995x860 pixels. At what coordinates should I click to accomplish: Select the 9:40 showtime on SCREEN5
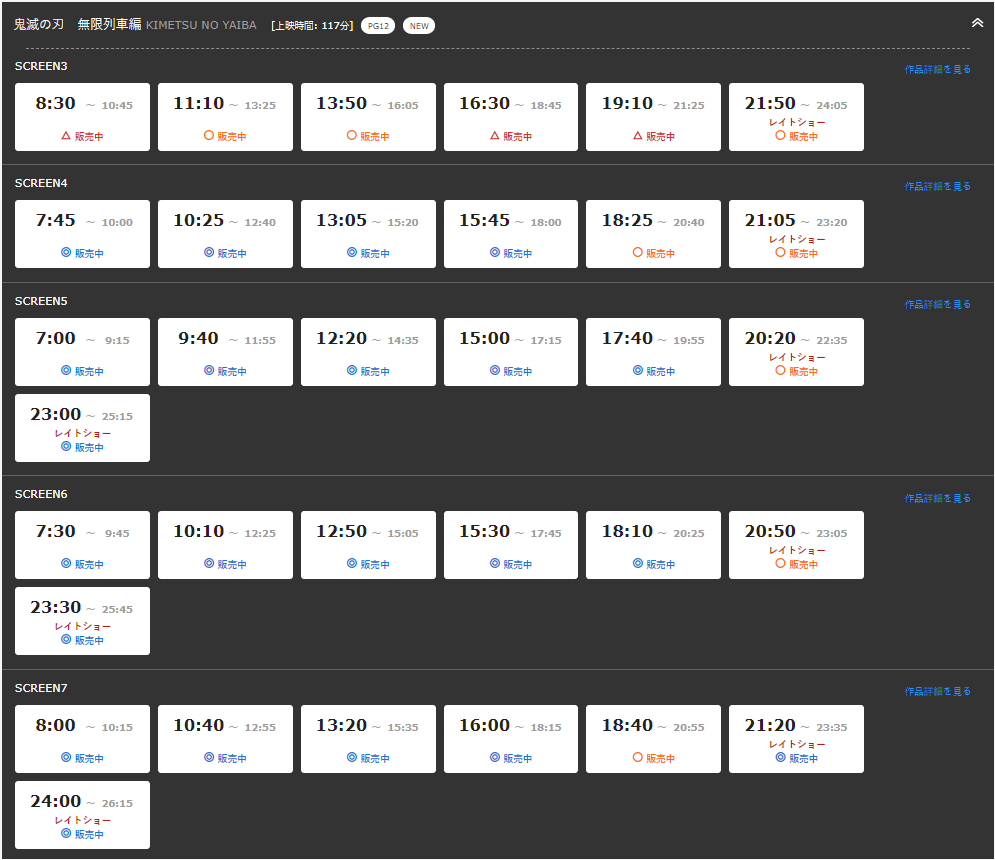(225, 352)
